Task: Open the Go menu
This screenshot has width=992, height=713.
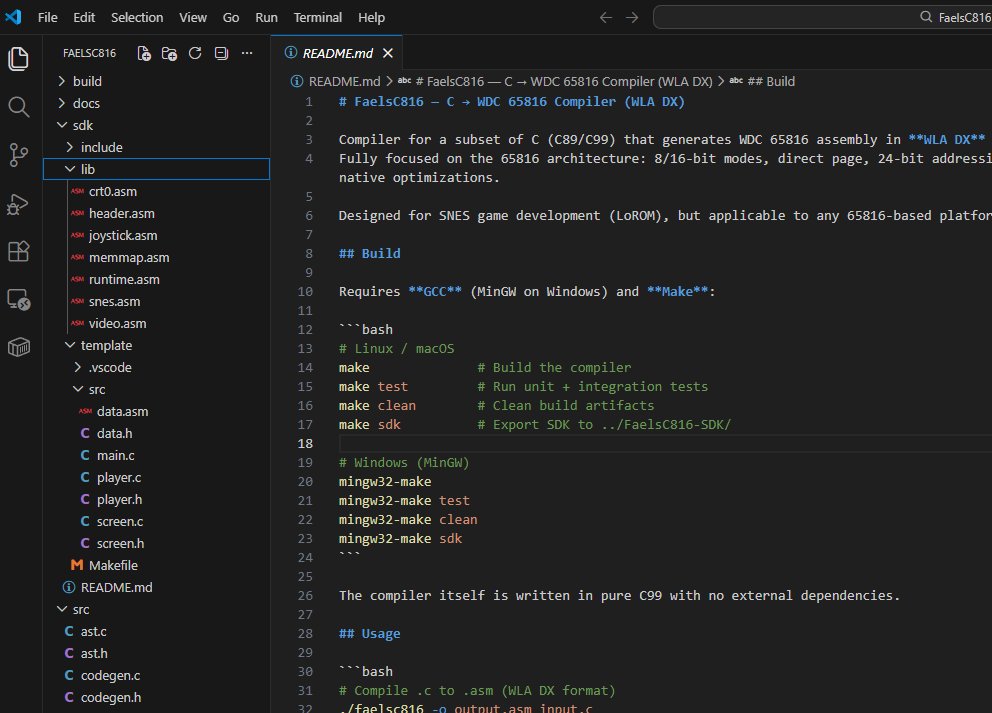Action: pyautogui.click(x=231, y=18)
